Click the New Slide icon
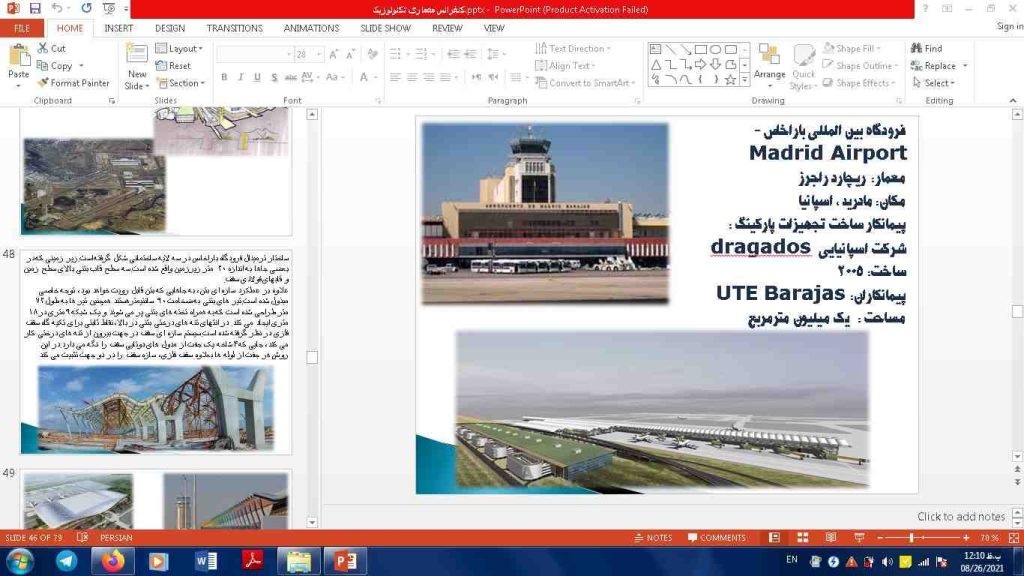Image resolution: width=1024 pixels, height=576 pixels. pyautogui.click(x=136, y=55)
